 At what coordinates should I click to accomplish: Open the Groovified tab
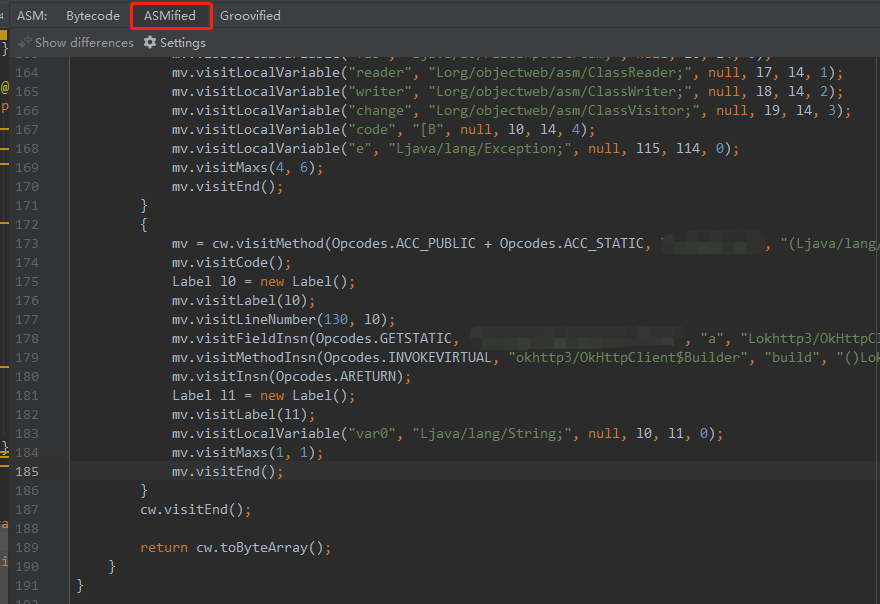click(250, 16)
